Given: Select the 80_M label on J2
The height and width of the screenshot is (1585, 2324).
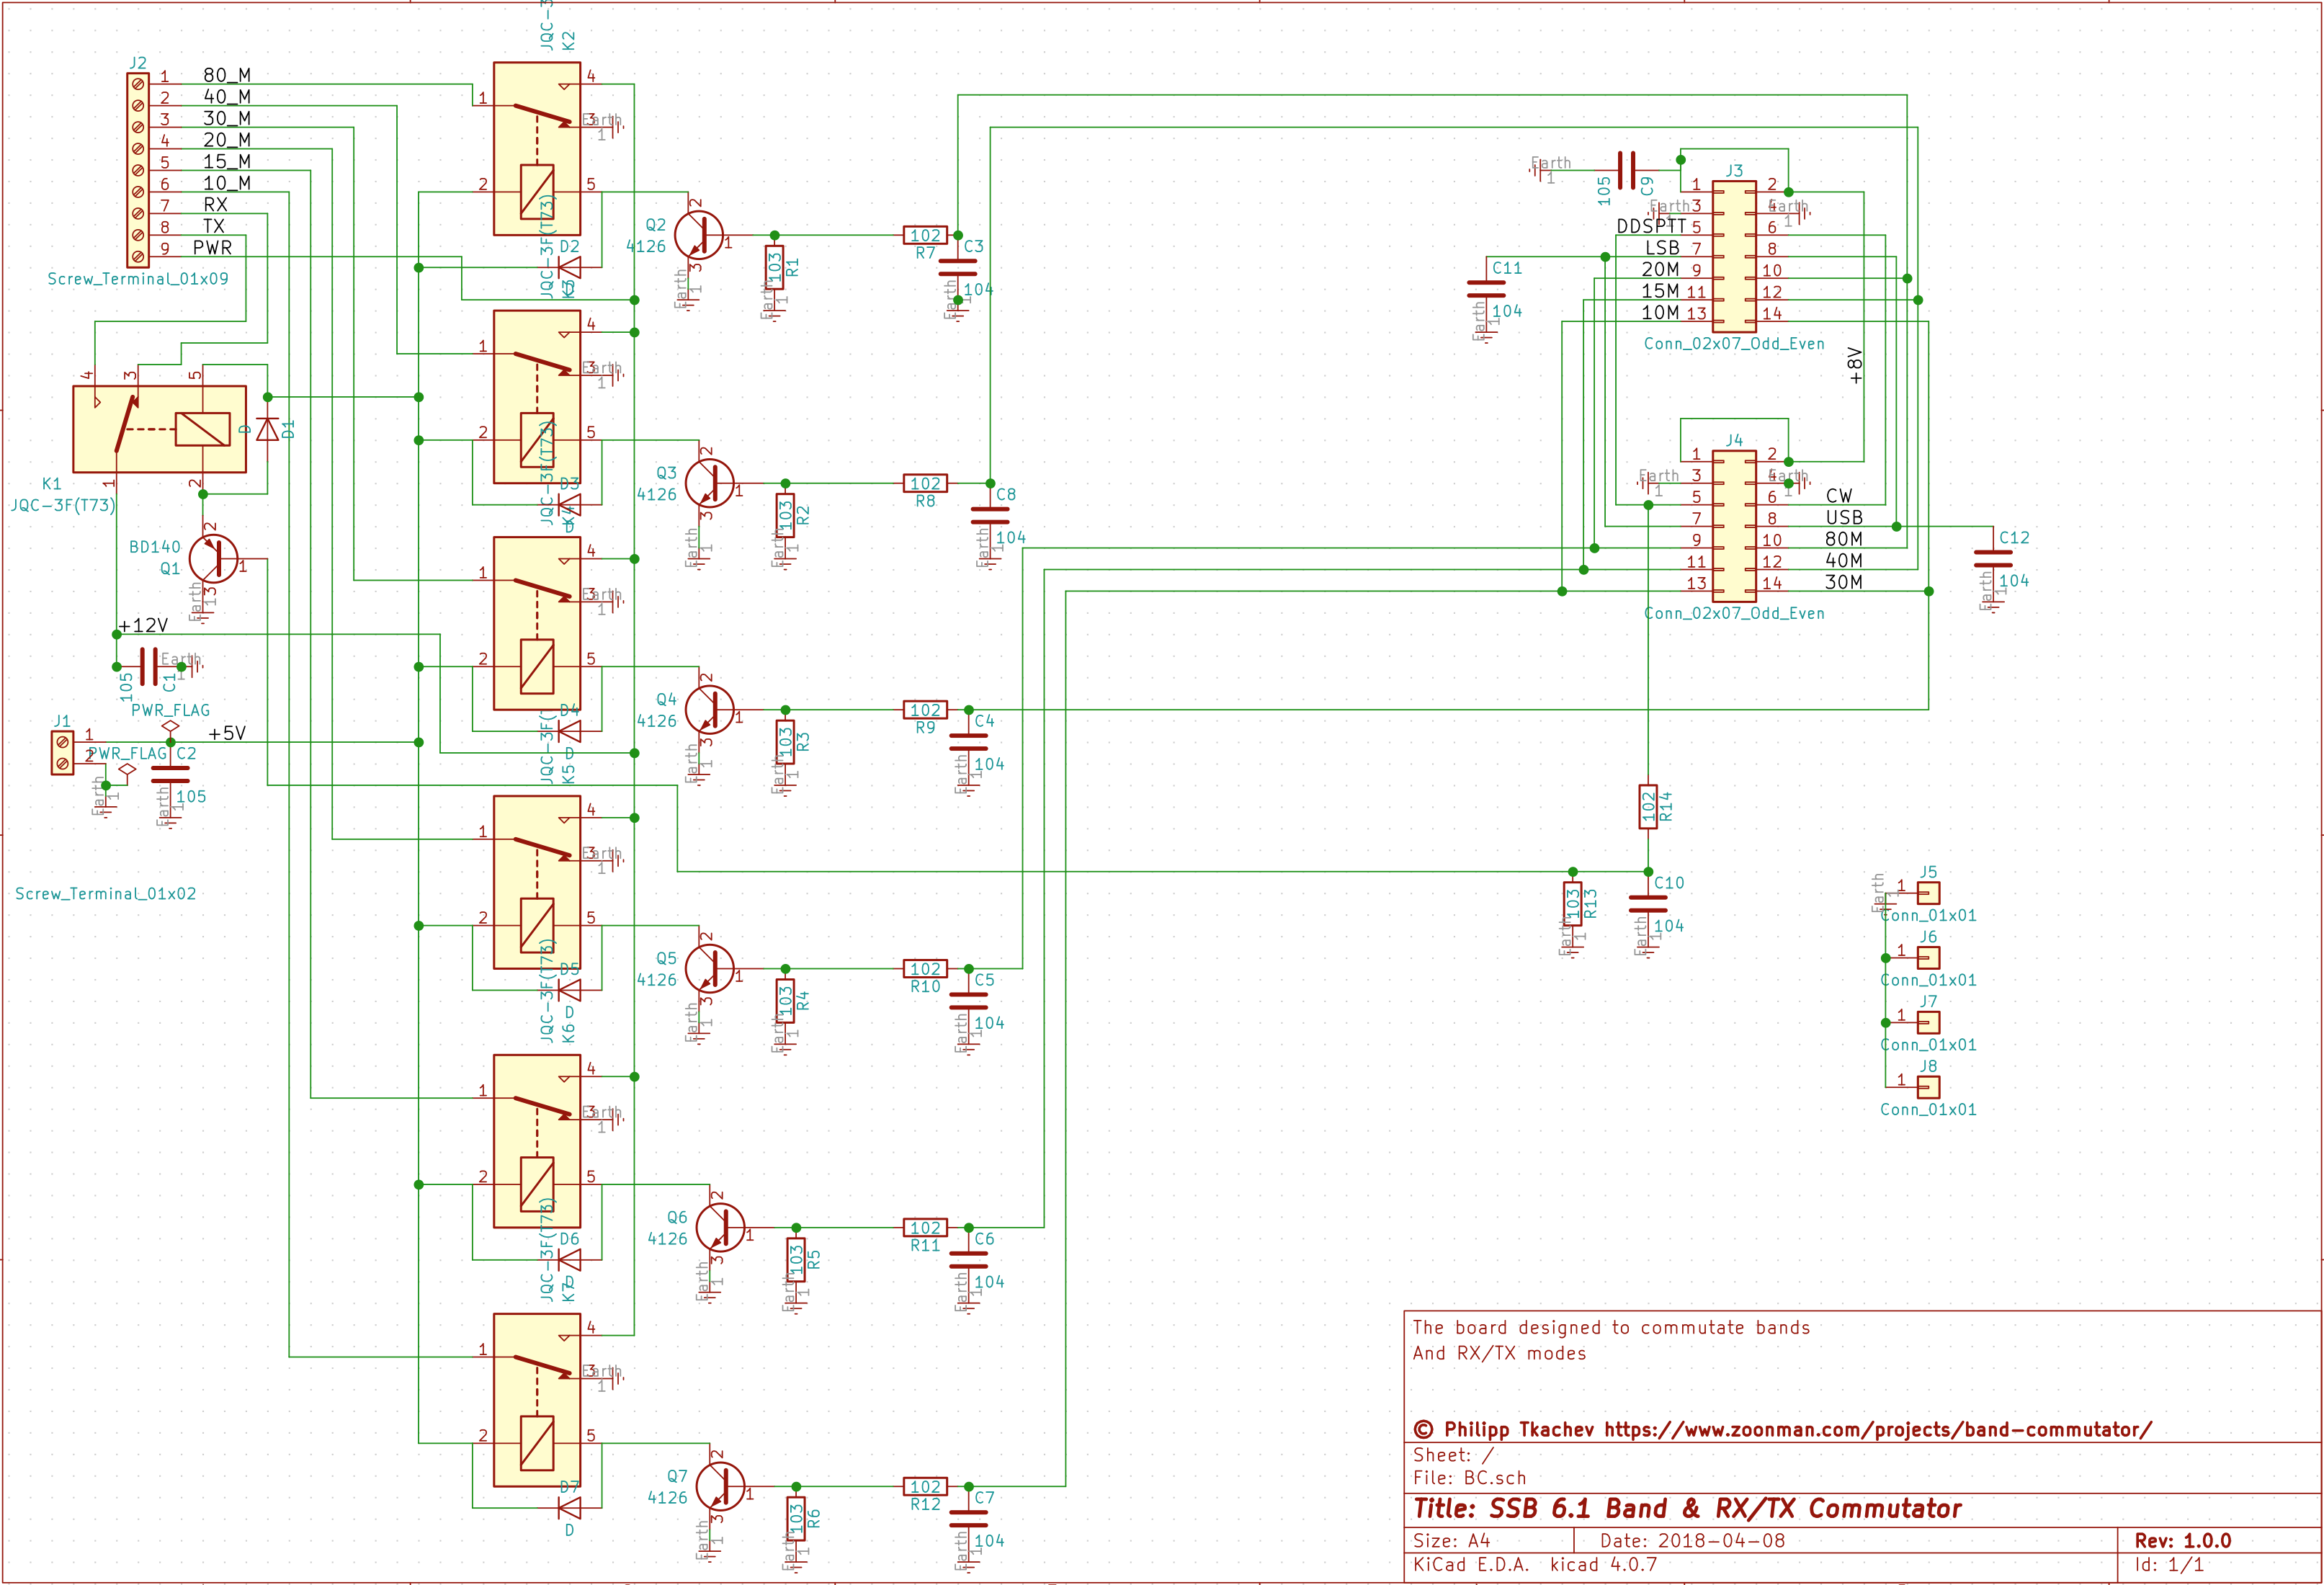Looking at the screenshot, I should (x=227, y=76).
